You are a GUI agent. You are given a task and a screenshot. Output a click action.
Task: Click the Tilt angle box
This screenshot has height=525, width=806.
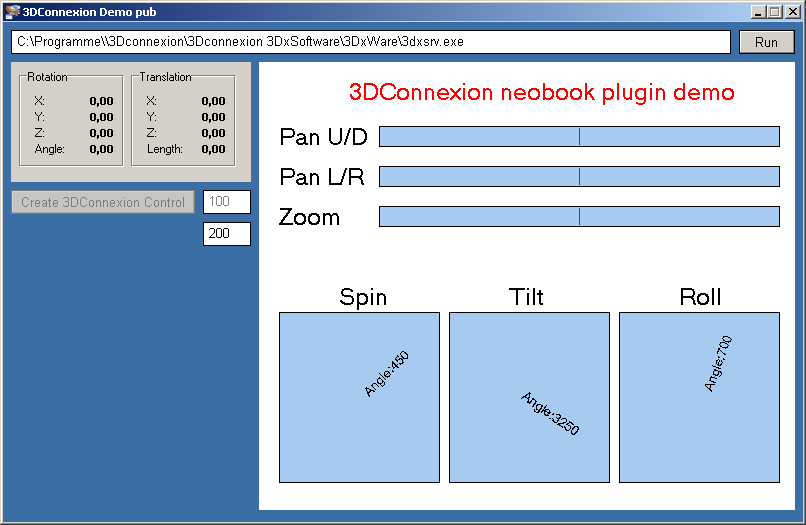point(529,397)
